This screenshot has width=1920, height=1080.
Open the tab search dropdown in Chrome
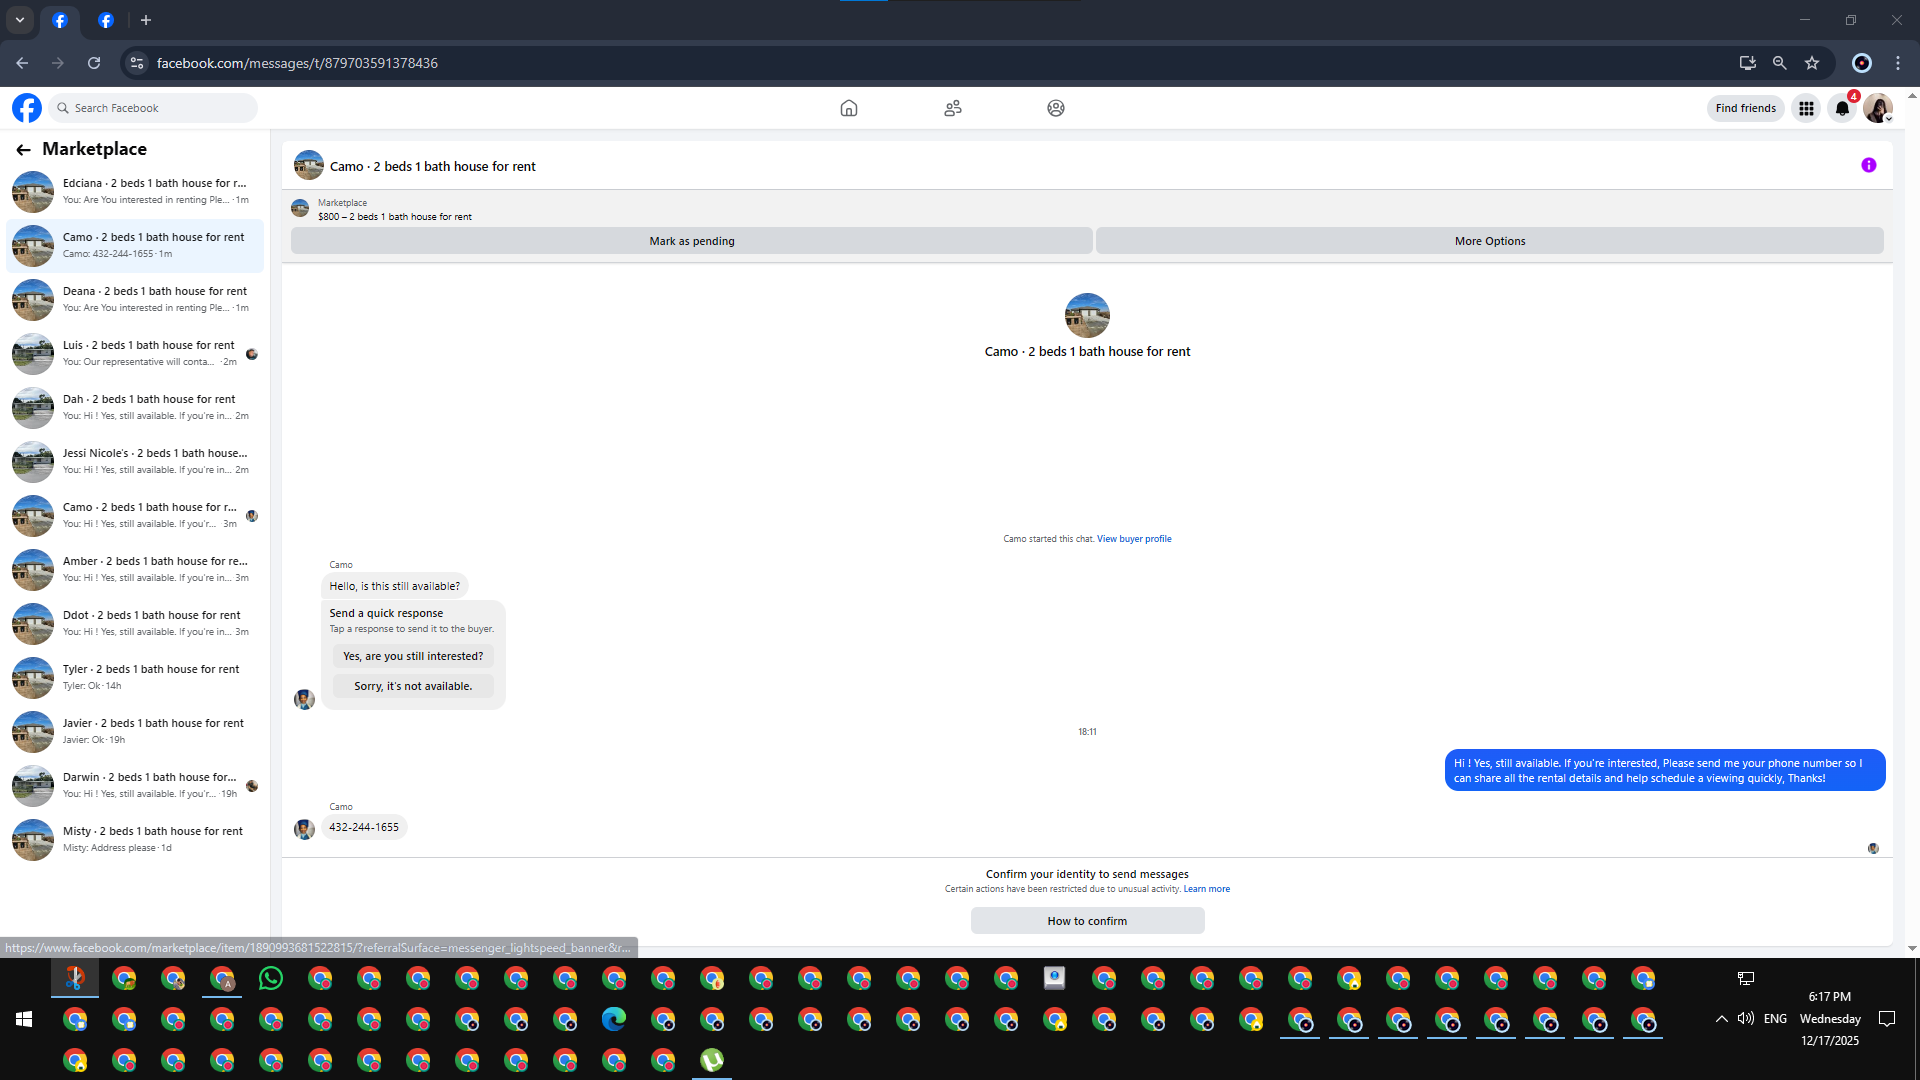(x=19, y=20)
